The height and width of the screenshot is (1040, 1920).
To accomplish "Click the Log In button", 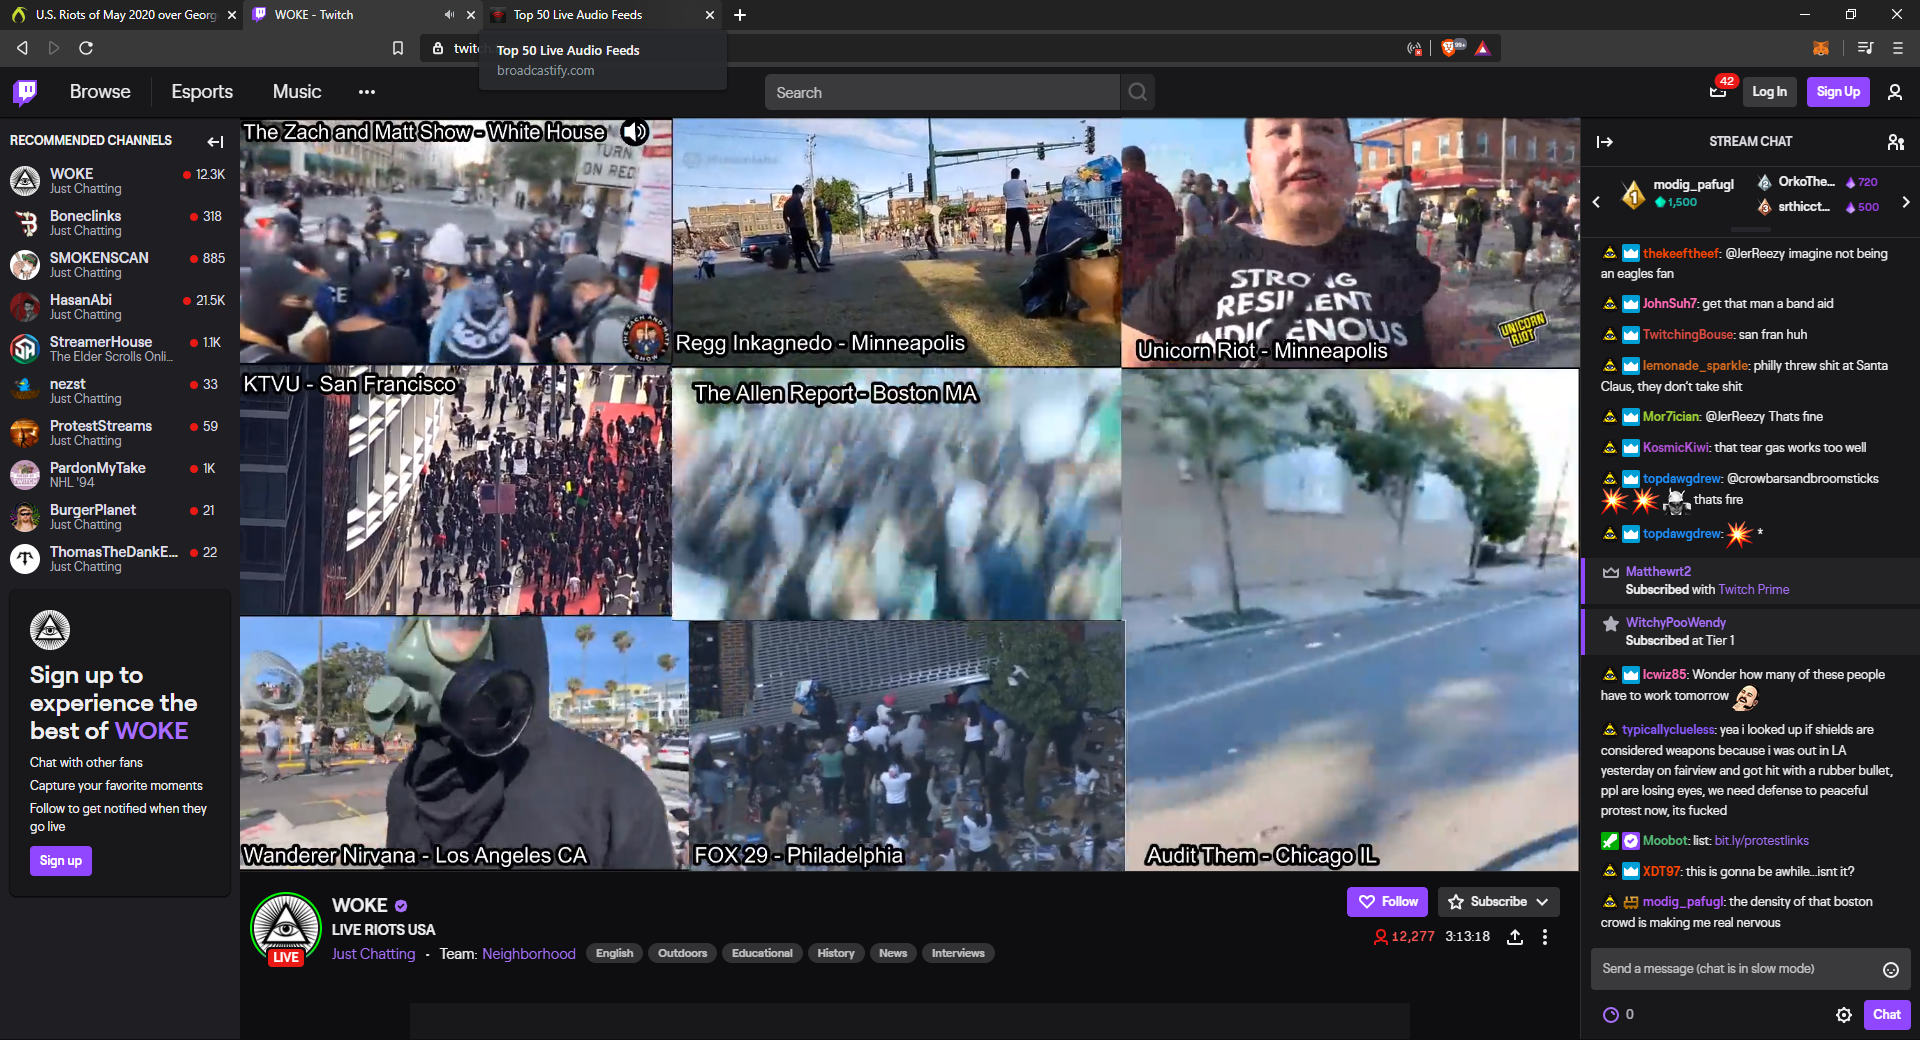I will coord(1769,92).
